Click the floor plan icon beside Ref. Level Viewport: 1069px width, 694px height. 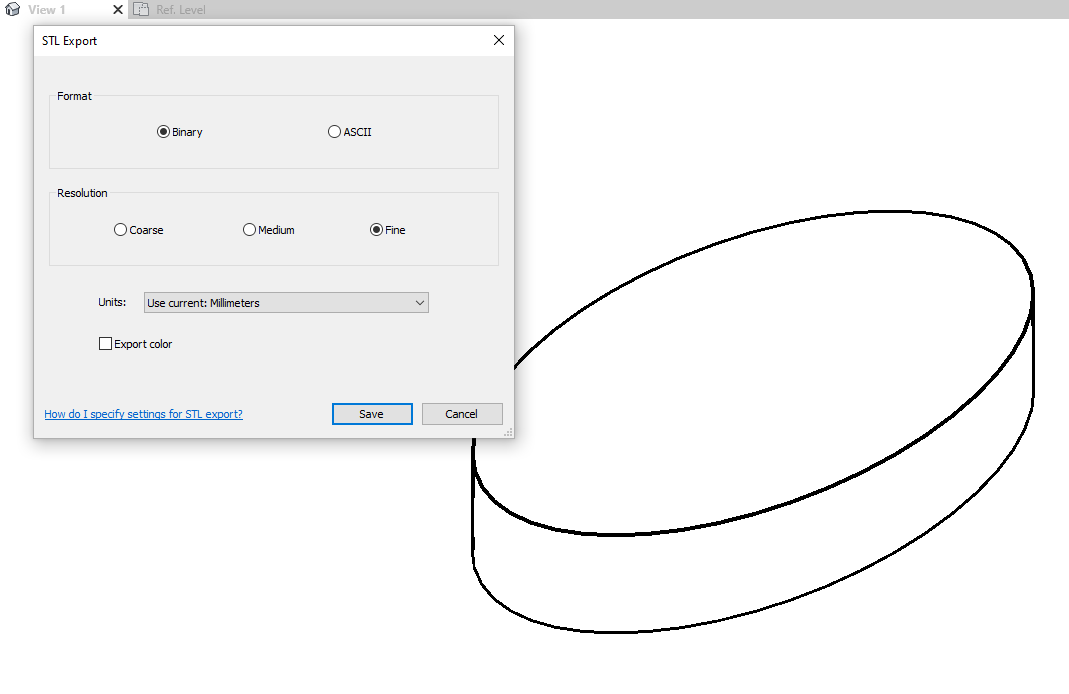click(141, 9)
